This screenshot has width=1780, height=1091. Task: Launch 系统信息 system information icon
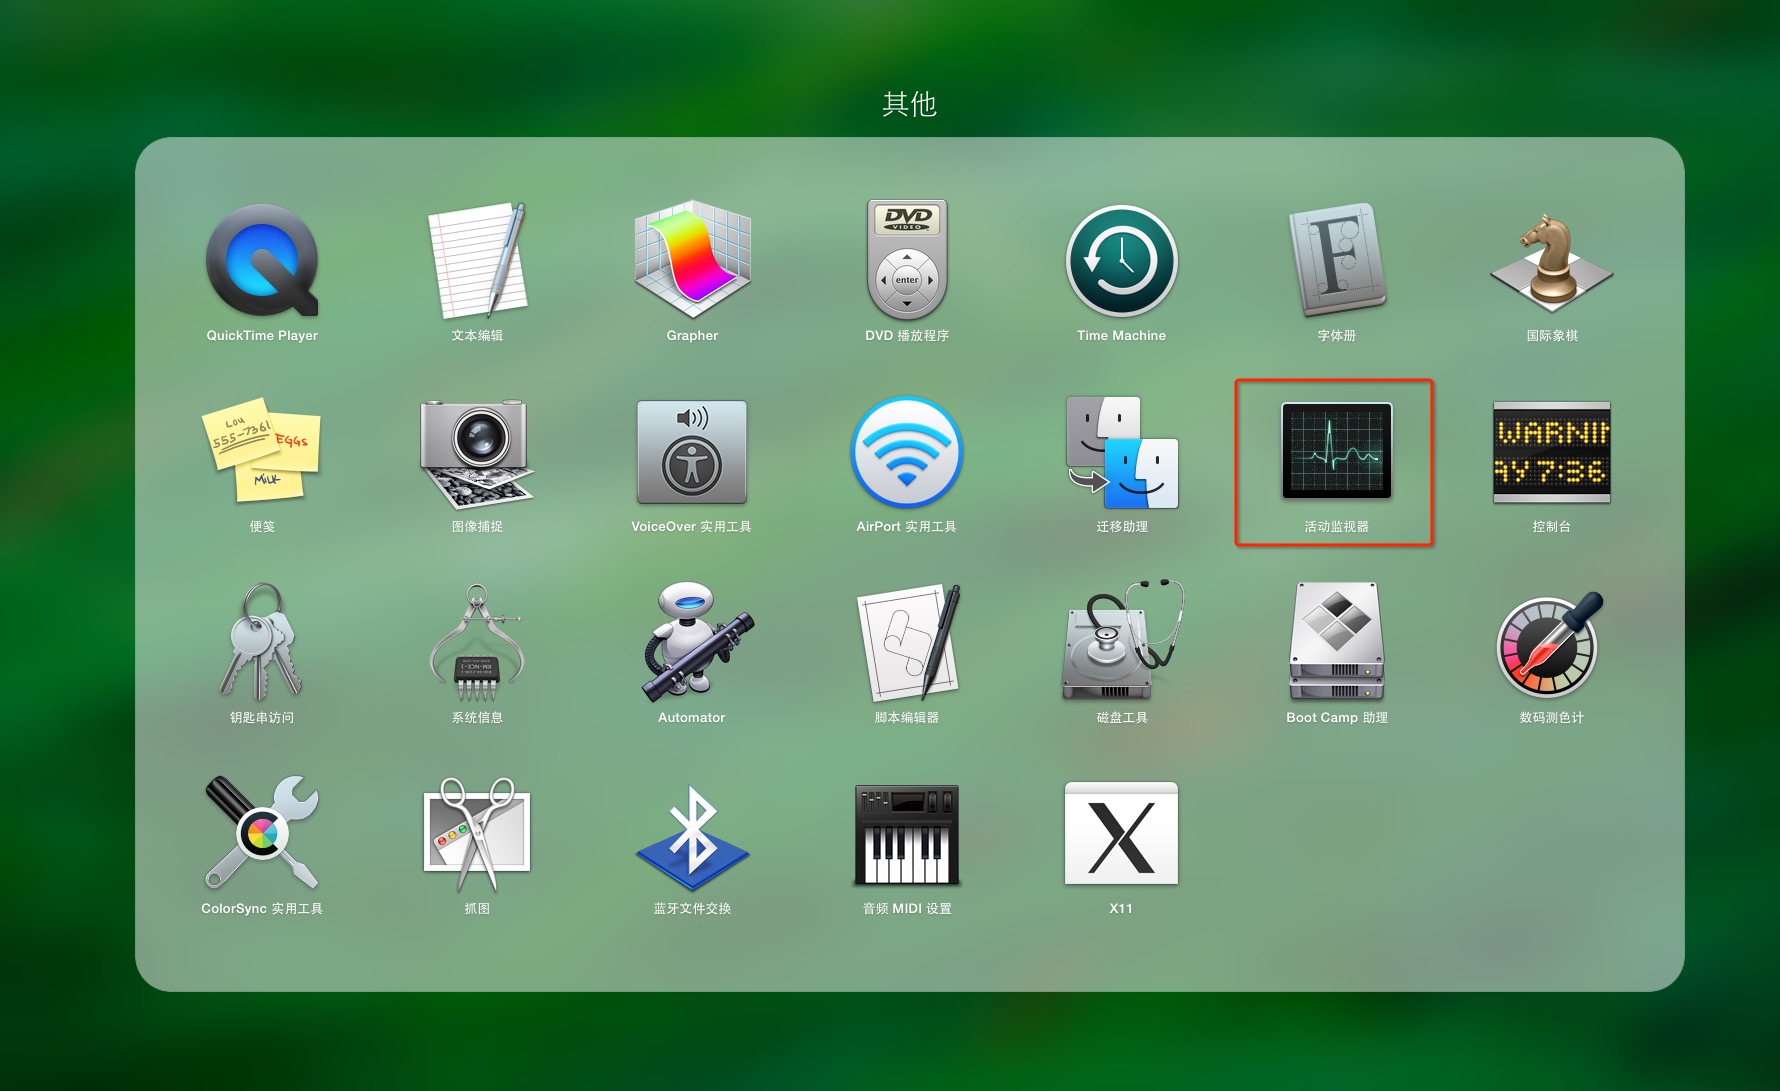pyautogui.click(x=477, y=644)
